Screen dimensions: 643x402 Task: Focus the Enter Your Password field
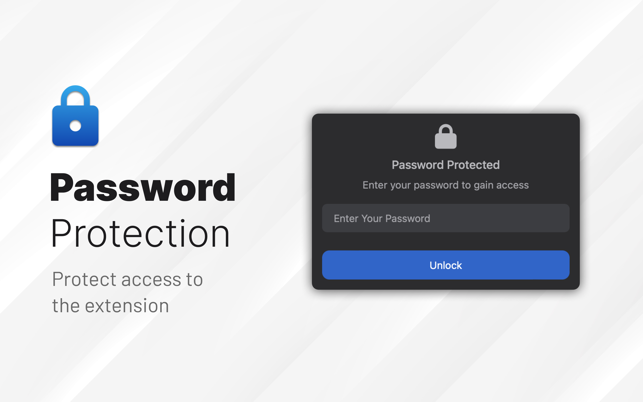(x=446, y=218)
